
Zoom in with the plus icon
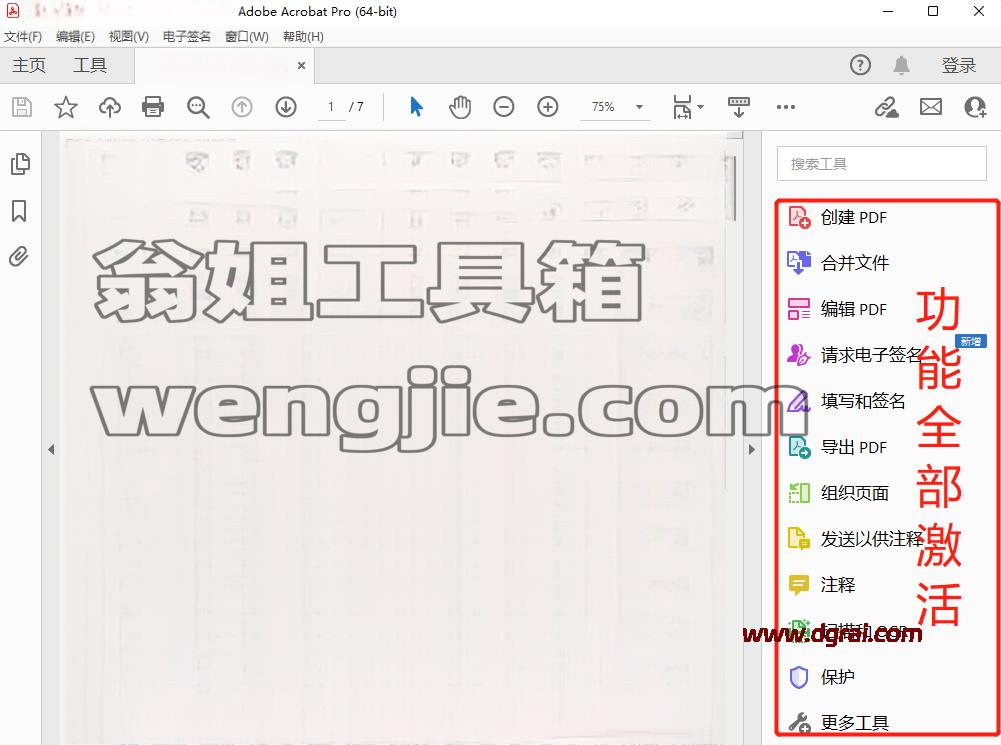tap(548, 107)
